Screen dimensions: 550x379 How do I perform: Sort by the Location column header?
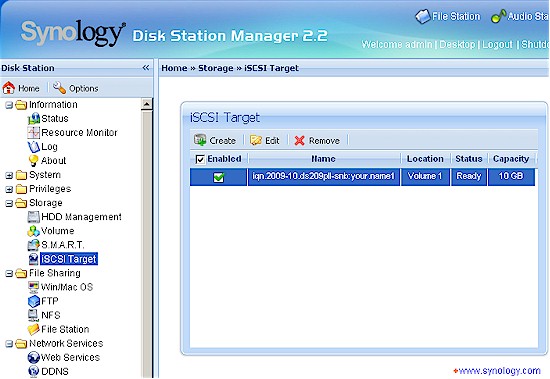pos(425,159)
